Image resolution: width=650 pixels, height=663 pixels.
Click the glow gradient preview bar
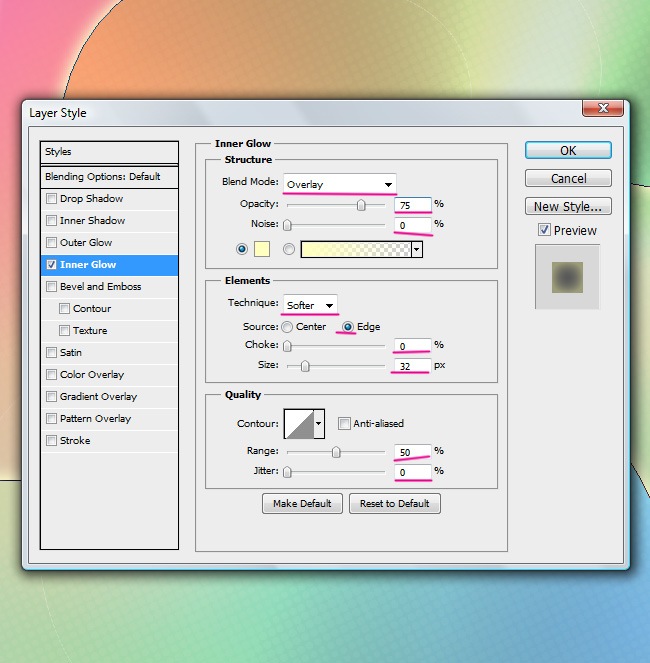(x=356, y=250)
